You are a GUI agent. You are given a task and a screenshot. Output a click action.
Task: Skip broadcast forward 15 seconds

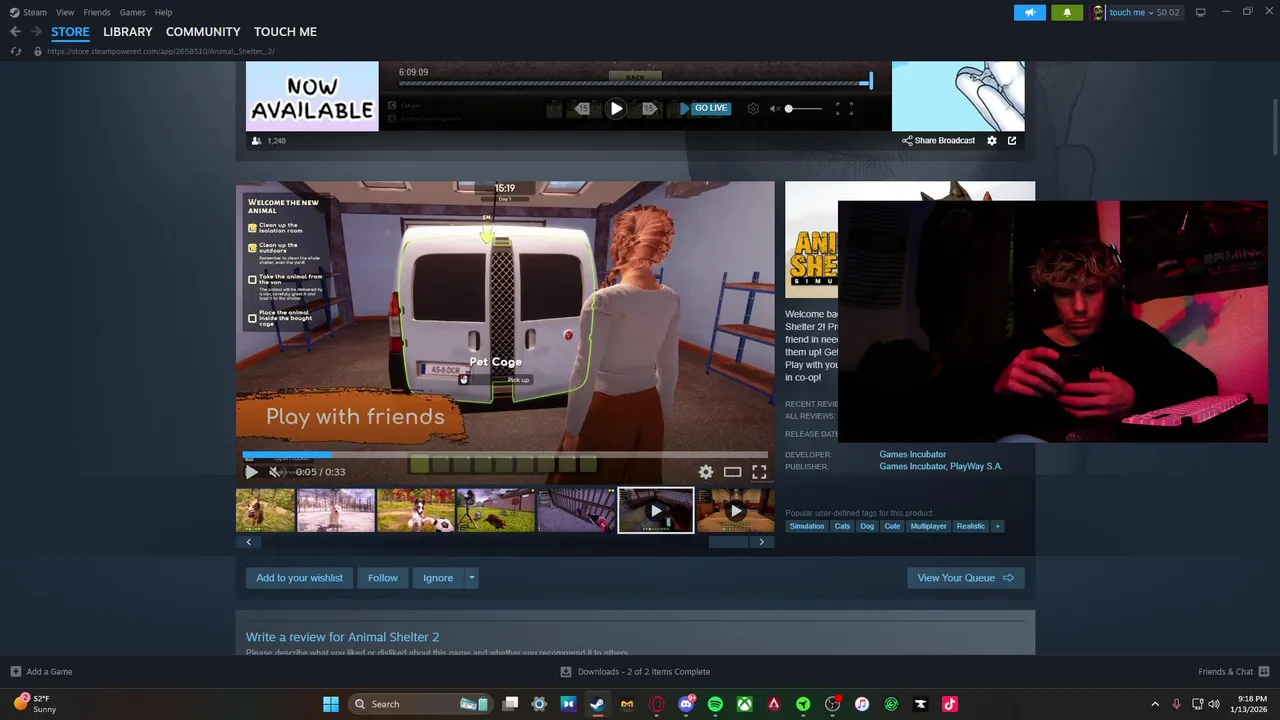tap(649, 108)
